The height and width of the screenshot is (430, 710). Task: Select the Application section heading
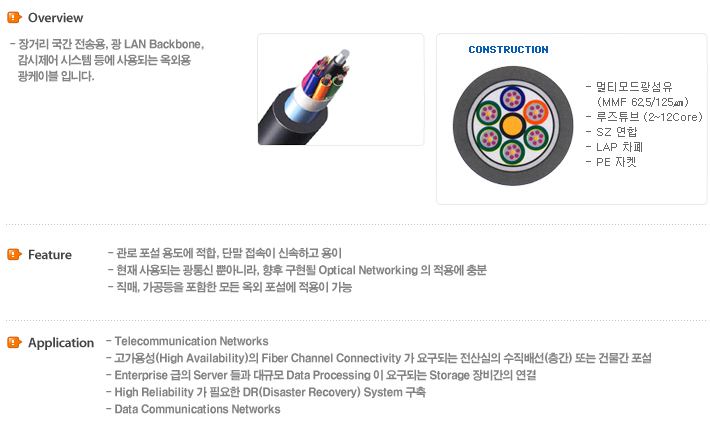tap(61, 343)
